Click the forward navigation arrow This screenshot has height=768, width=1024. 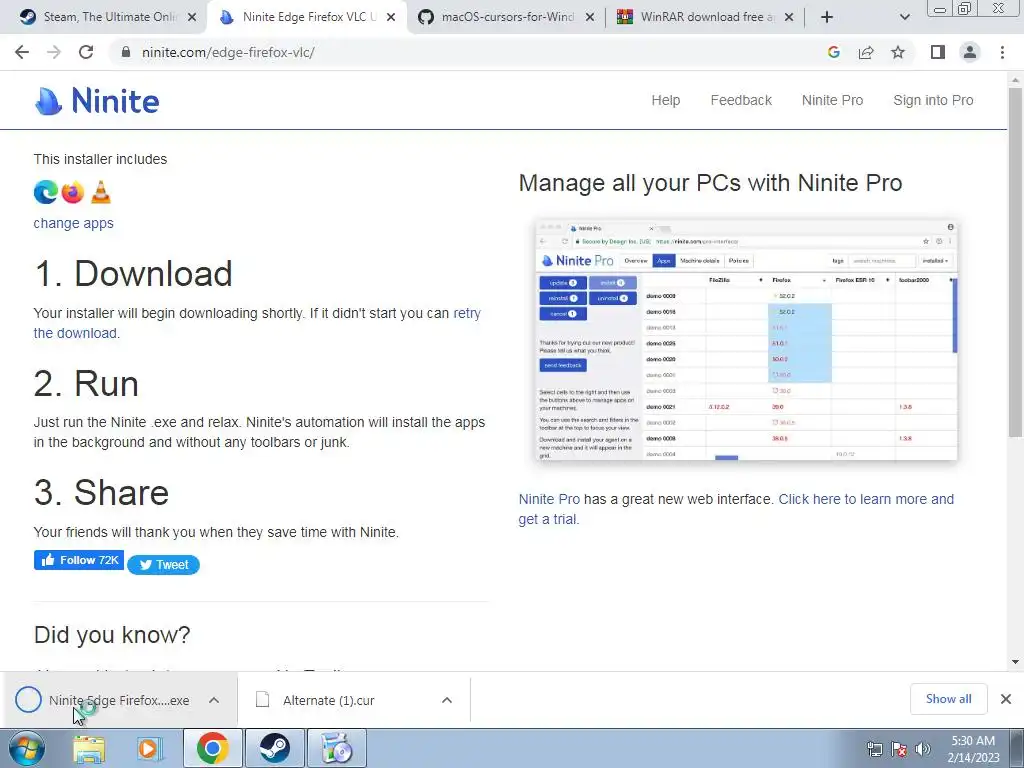coord(54,52)
